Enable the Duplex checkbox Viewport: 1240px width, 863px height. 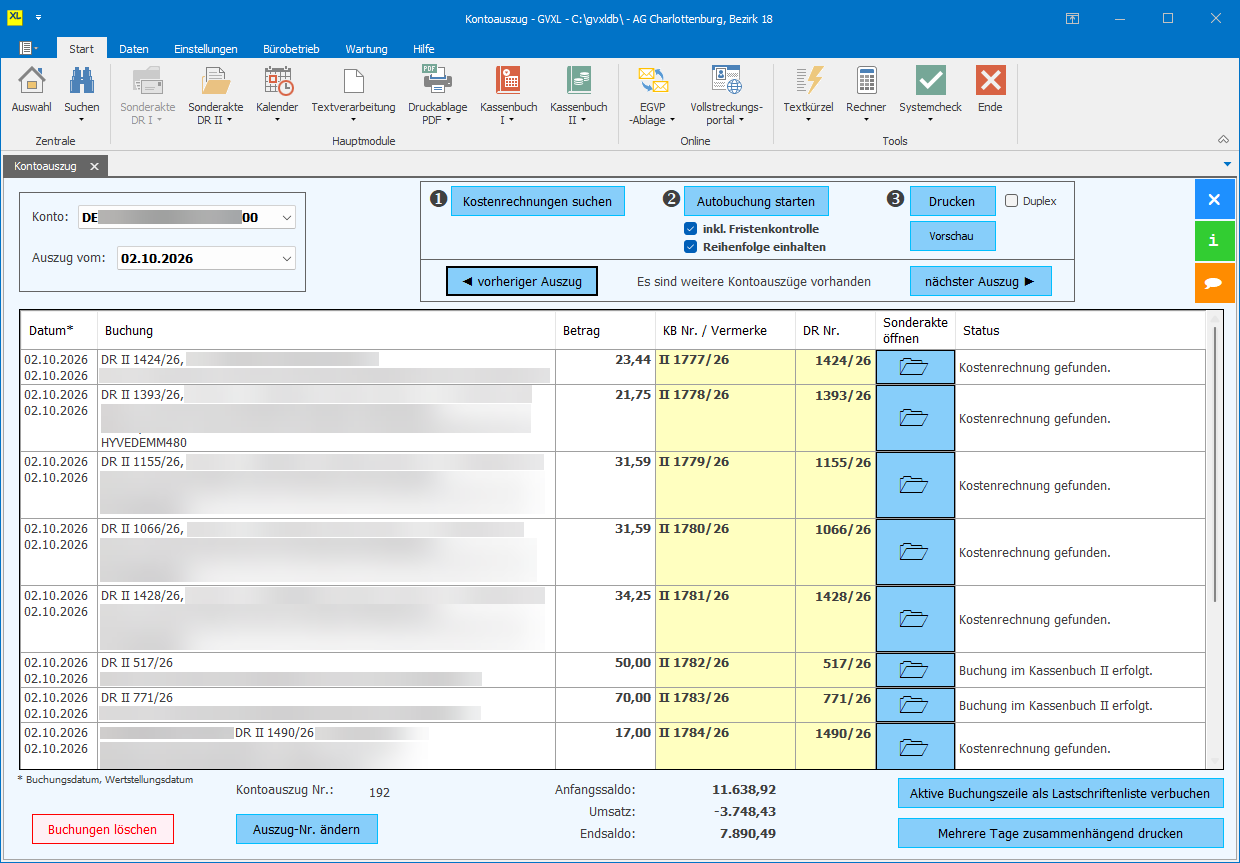pyautogui.click(x=1012, y=201)
